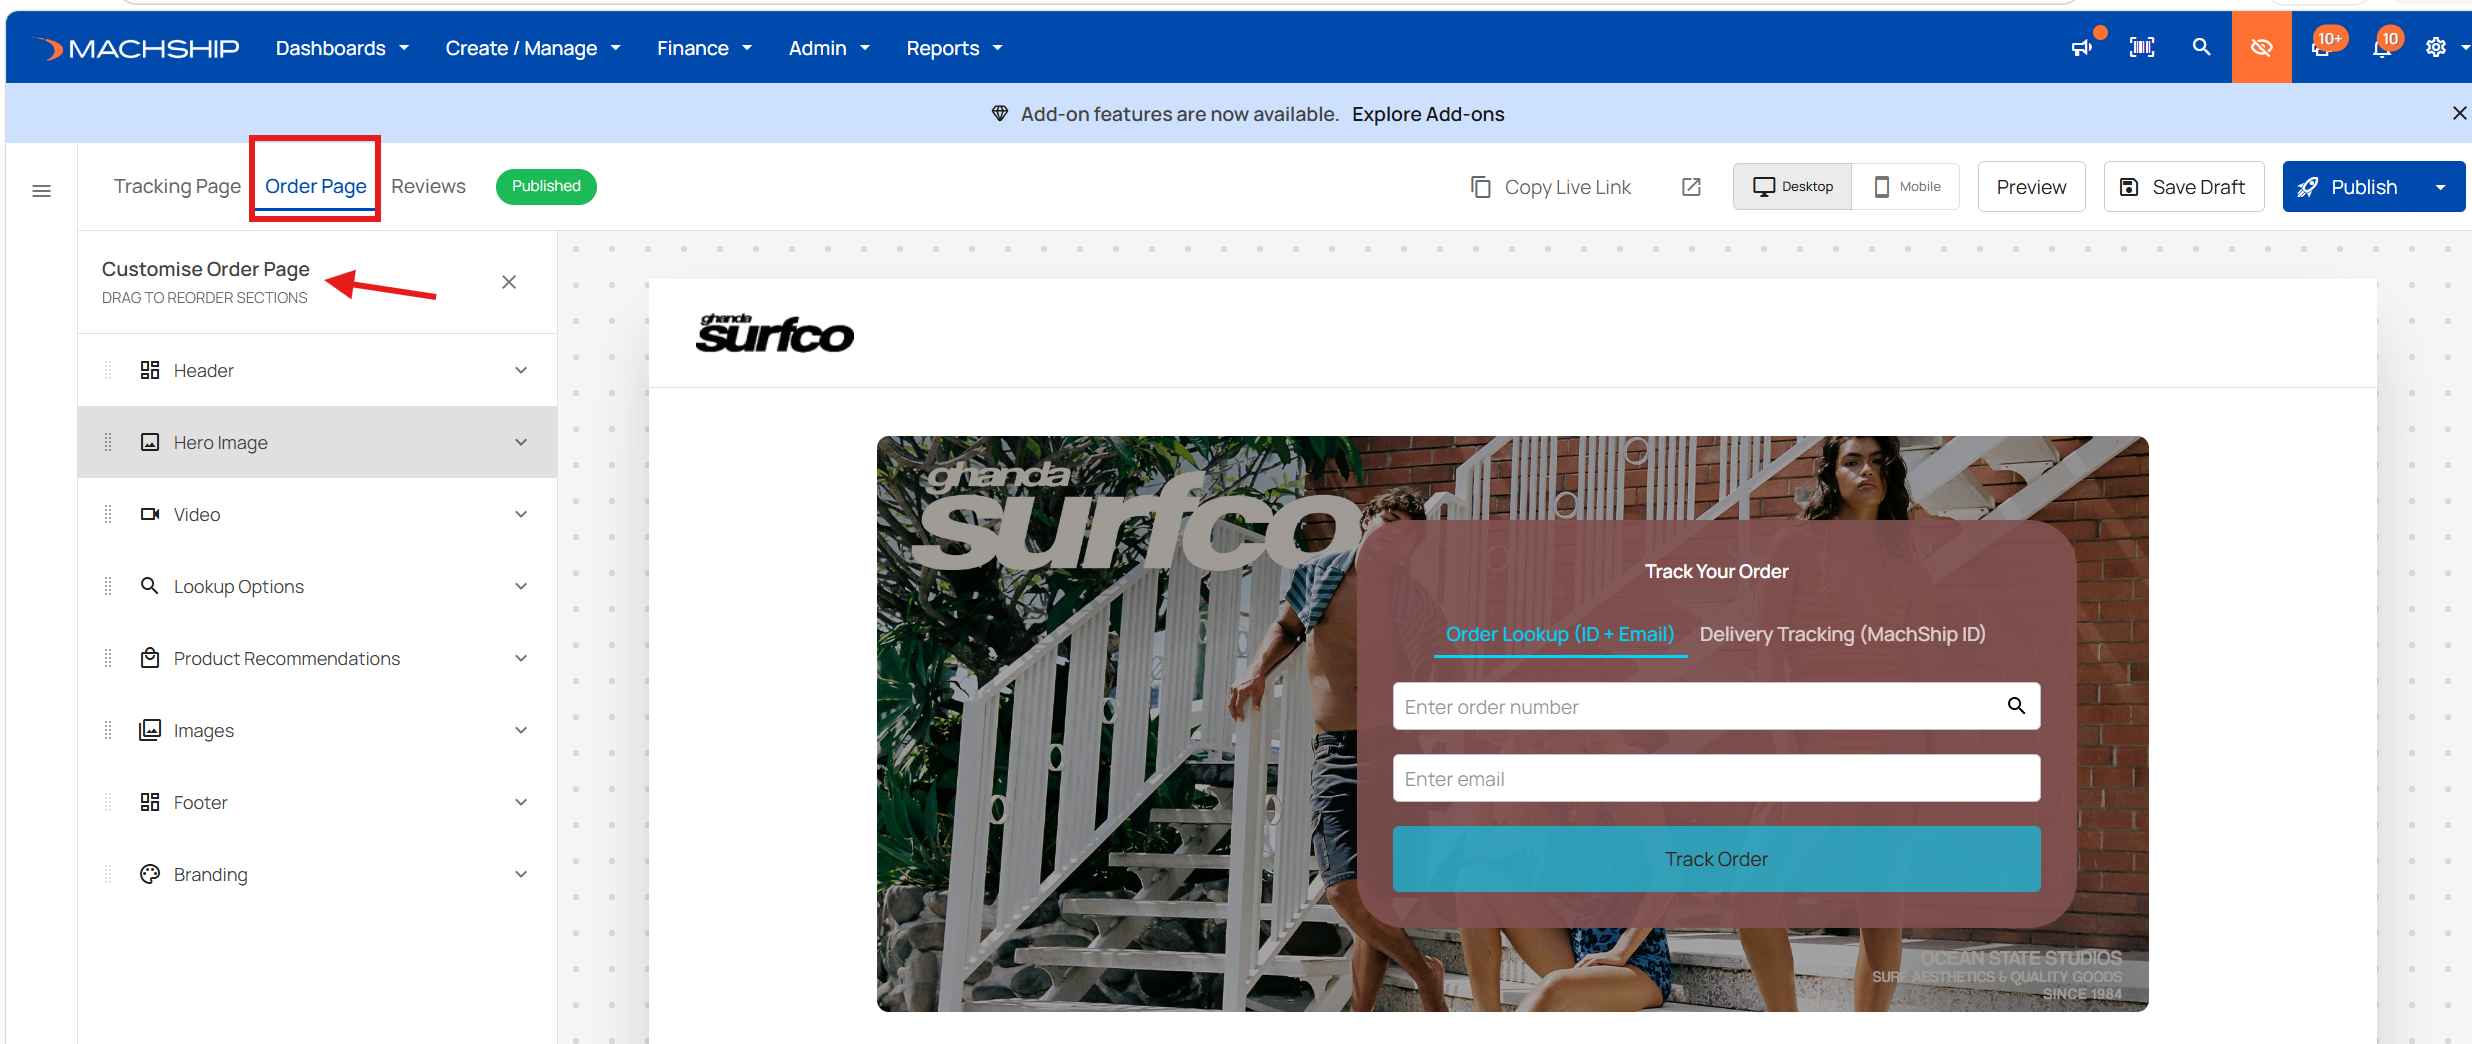This screenshot has height=1044, width=2472.
Task: Grab the Images row drag handle
Action: click(108, 730)
